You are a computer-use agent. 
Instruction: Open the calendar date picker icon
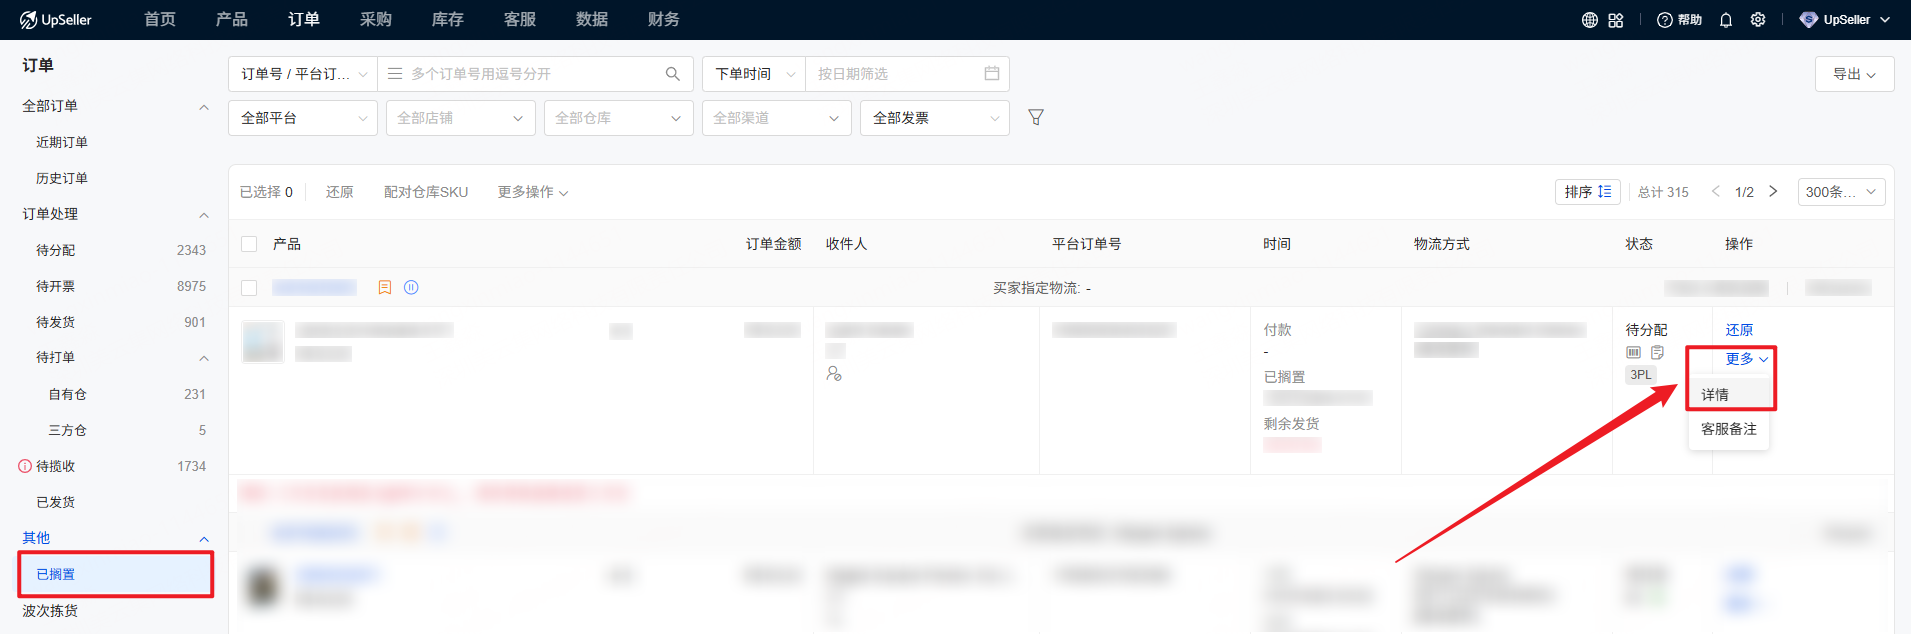(x=992, y=74)
